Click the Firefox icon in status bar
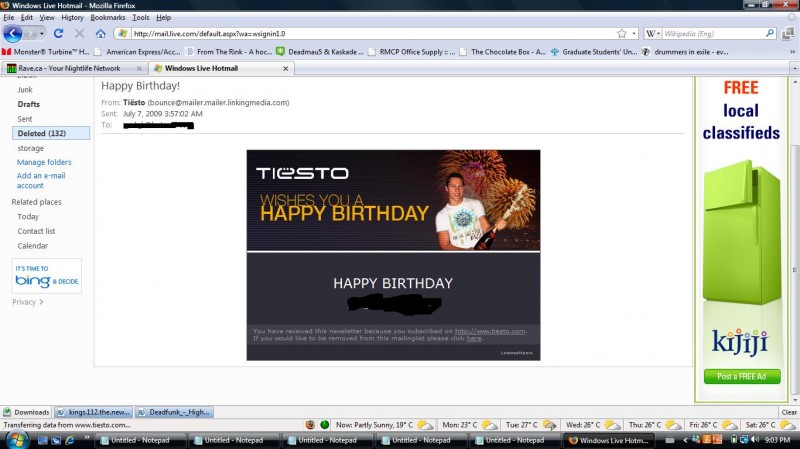Image resolution: width=800 pixels, height=449 pixels. coord(310,425)
